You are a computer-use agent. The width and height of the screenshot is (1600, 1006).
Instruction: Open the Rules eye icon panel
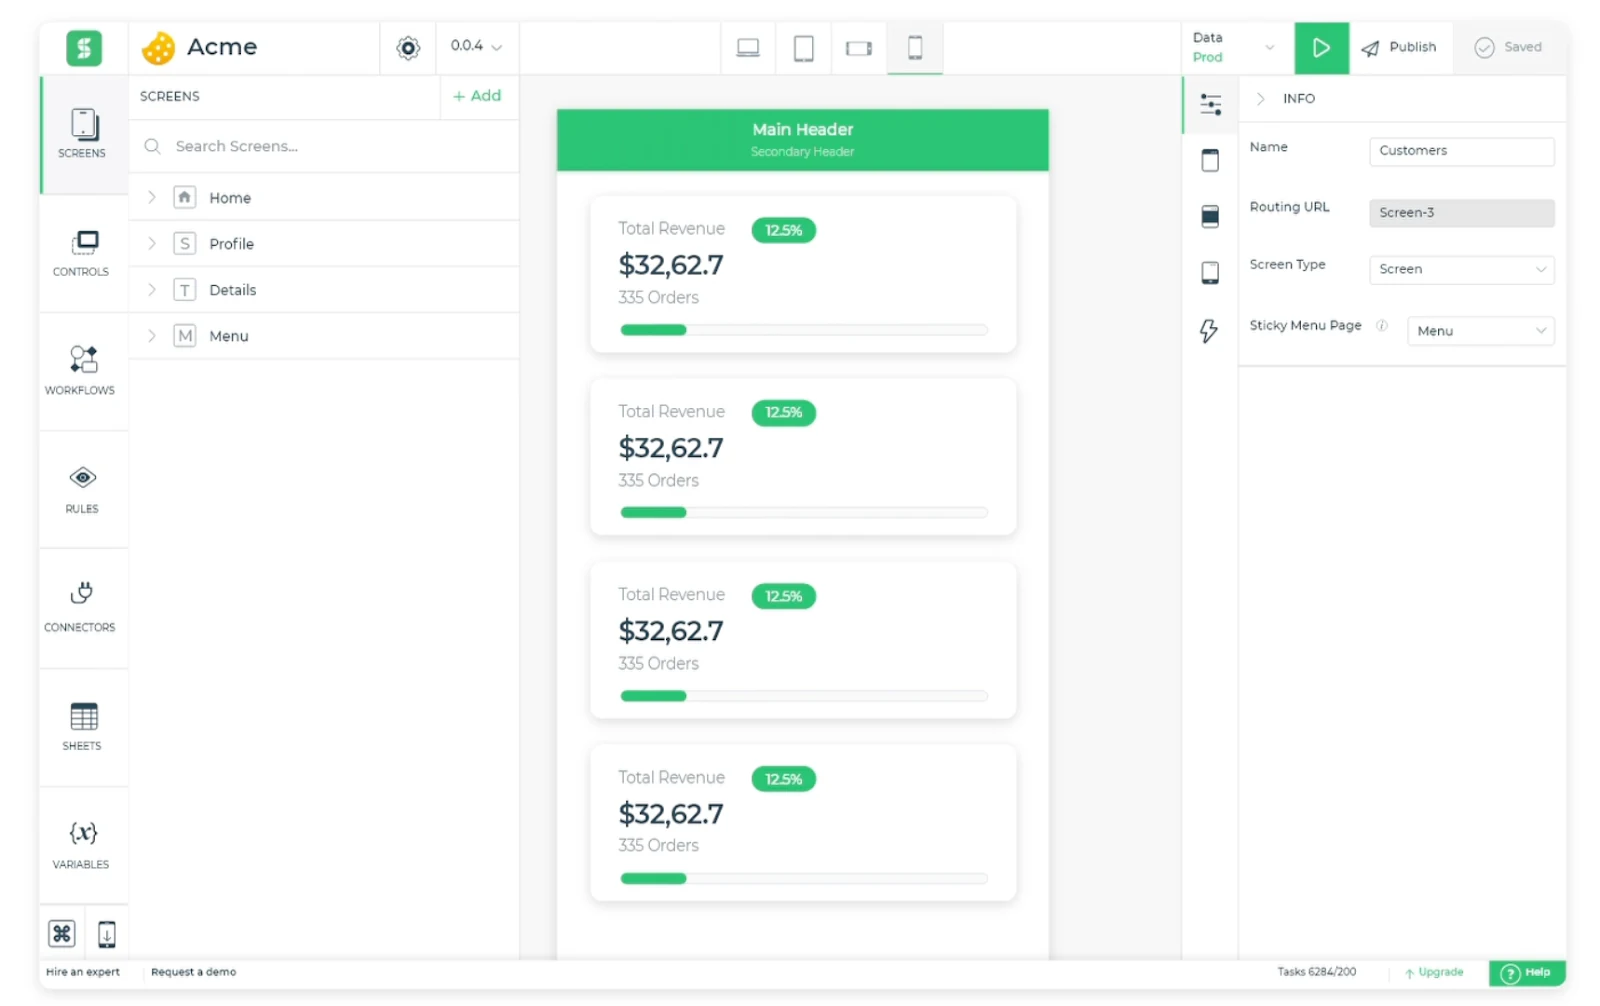(82, 489)
